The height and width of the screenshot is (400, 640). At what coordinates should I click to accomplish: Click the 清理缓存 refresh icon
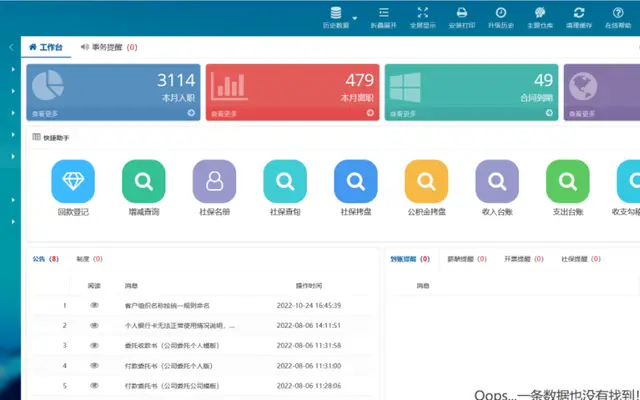tap(579, 13)
